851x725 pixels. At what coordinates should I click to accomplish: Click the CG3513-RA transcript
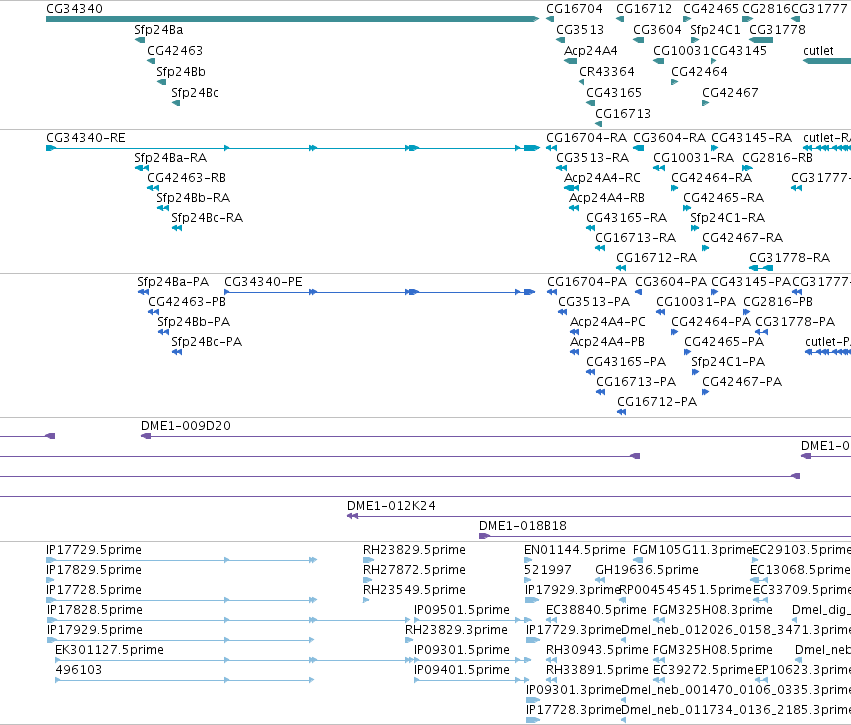[561, 168]
